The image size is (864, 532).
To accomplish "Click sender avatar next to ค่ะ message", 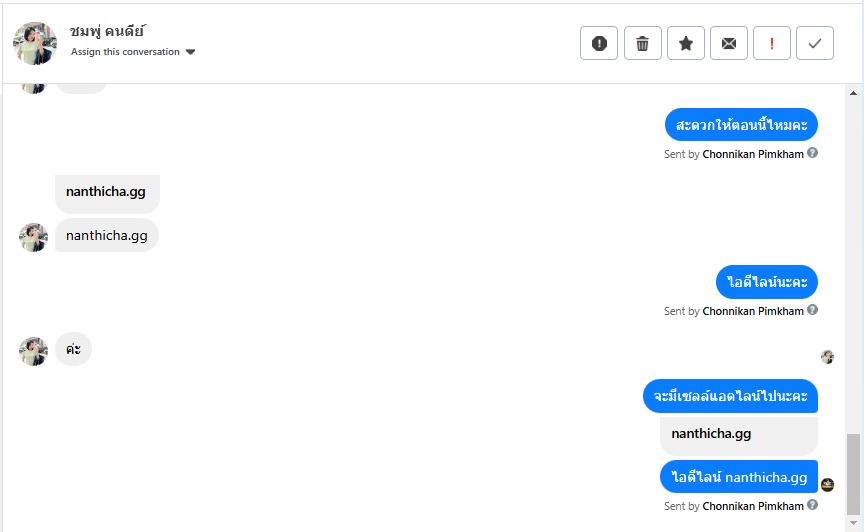I will click(34, 351).
